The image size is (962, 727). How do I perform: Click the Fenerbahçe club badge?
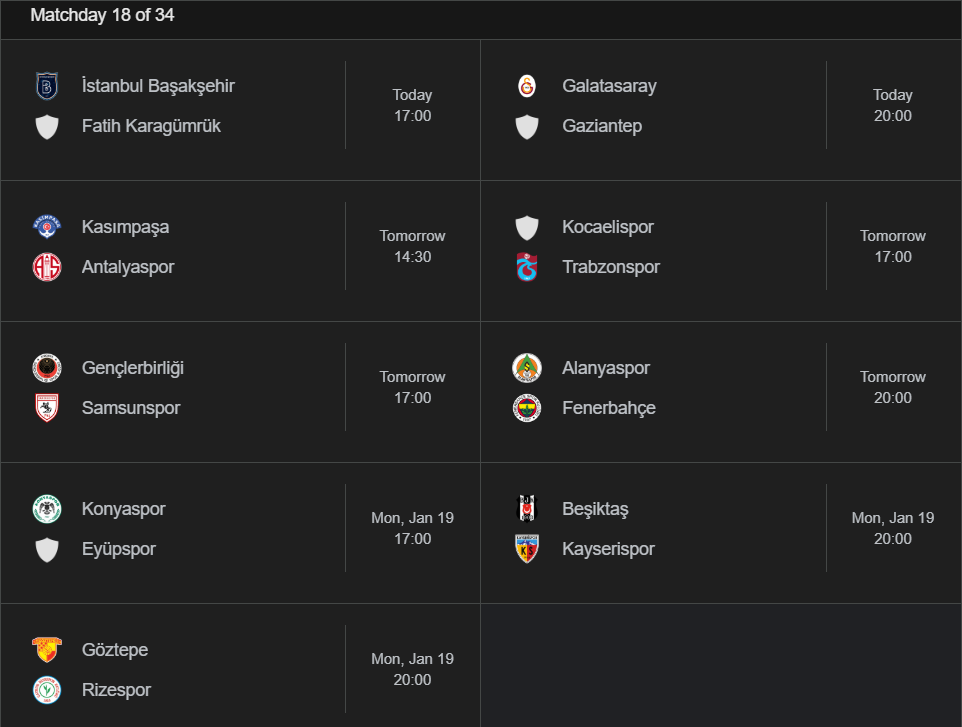pos(527,408)
